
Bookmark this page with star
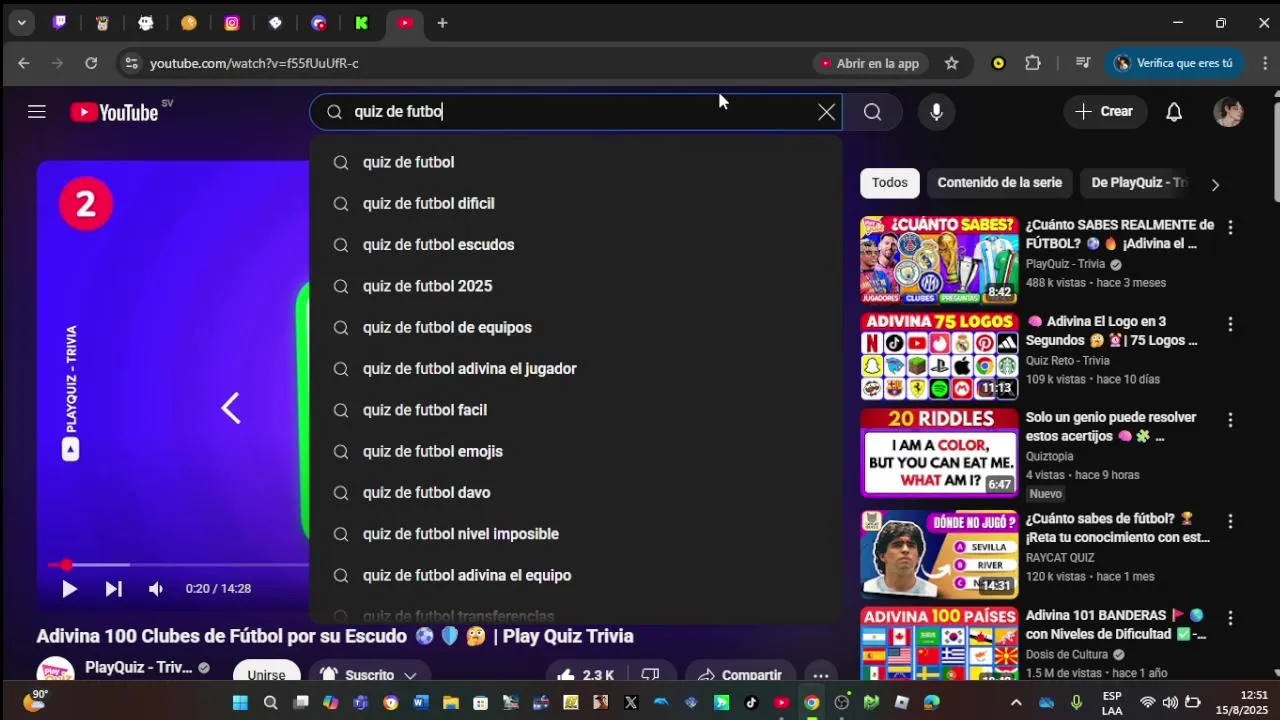(951, 63)
